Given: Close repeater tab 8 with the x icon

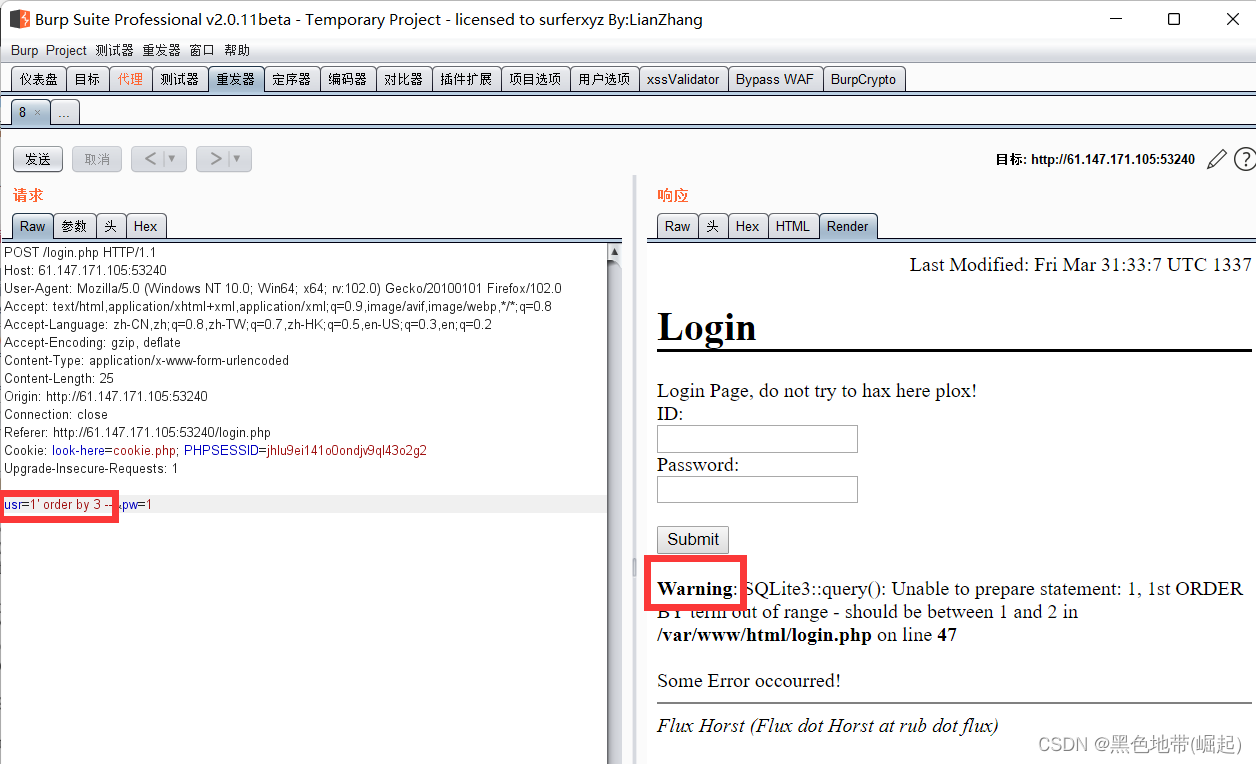Looking at the screenshot, I should click(x=38, y=113).
